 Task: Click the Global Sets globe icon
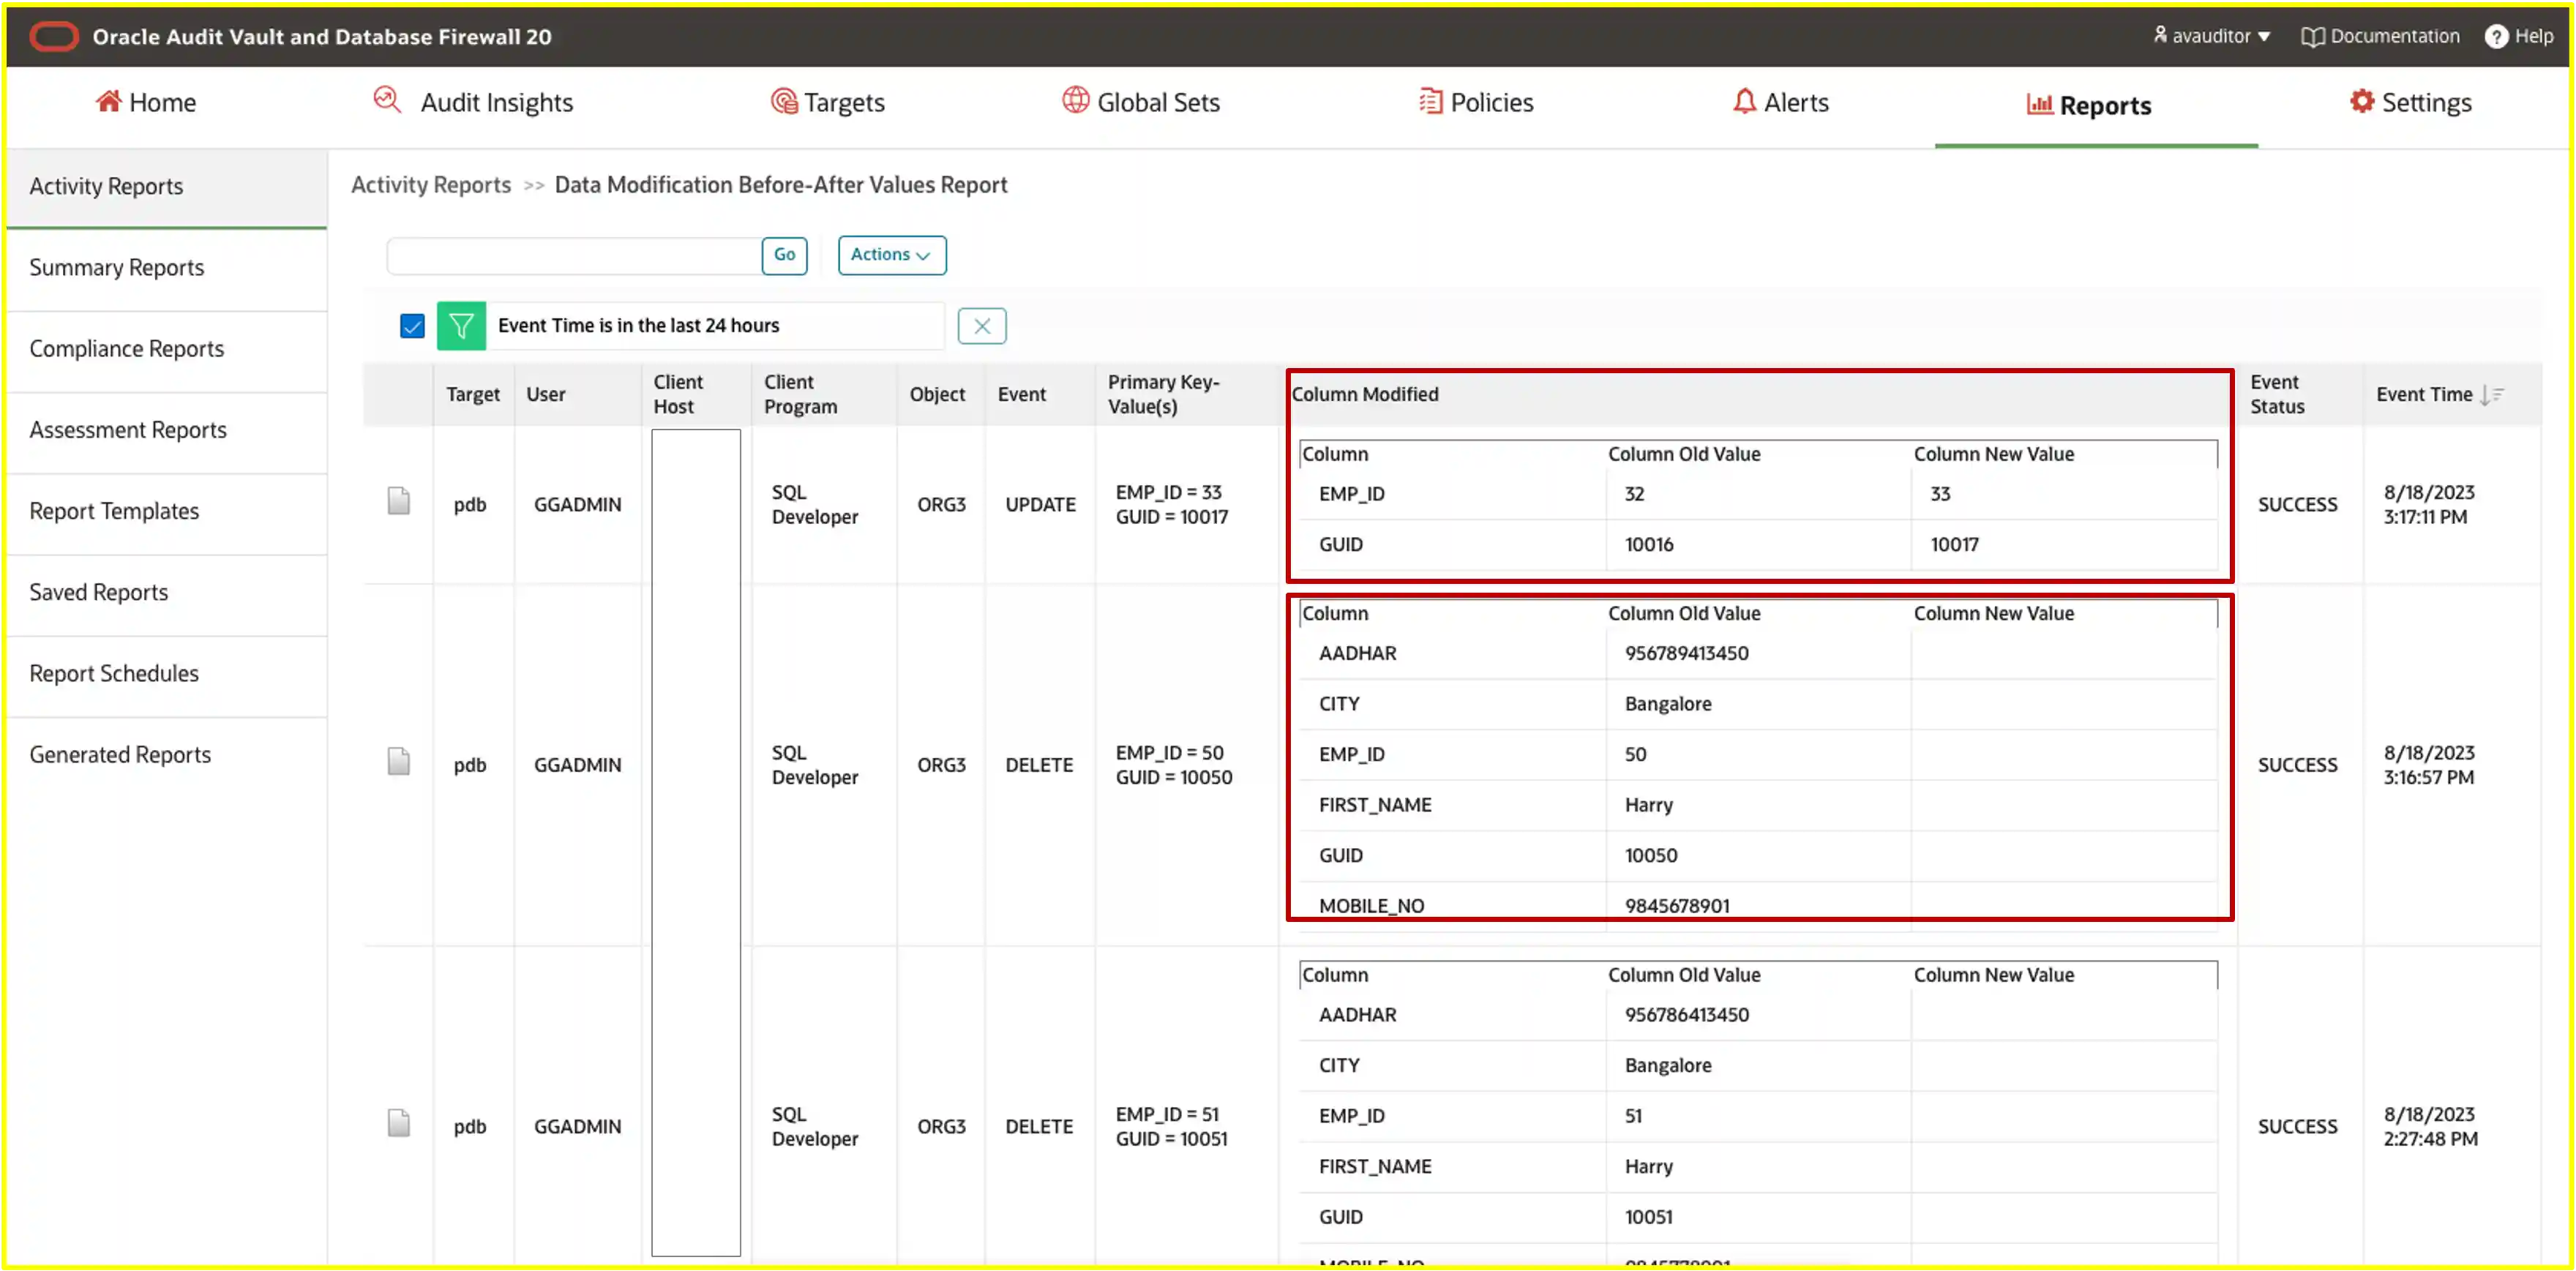[x=1076, y=100]
